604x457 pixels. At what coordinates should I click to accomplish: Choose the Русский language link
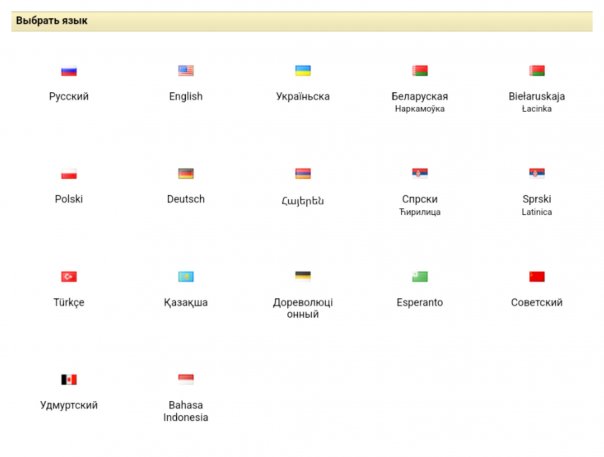pyautogui.click(x=69, y=96)
